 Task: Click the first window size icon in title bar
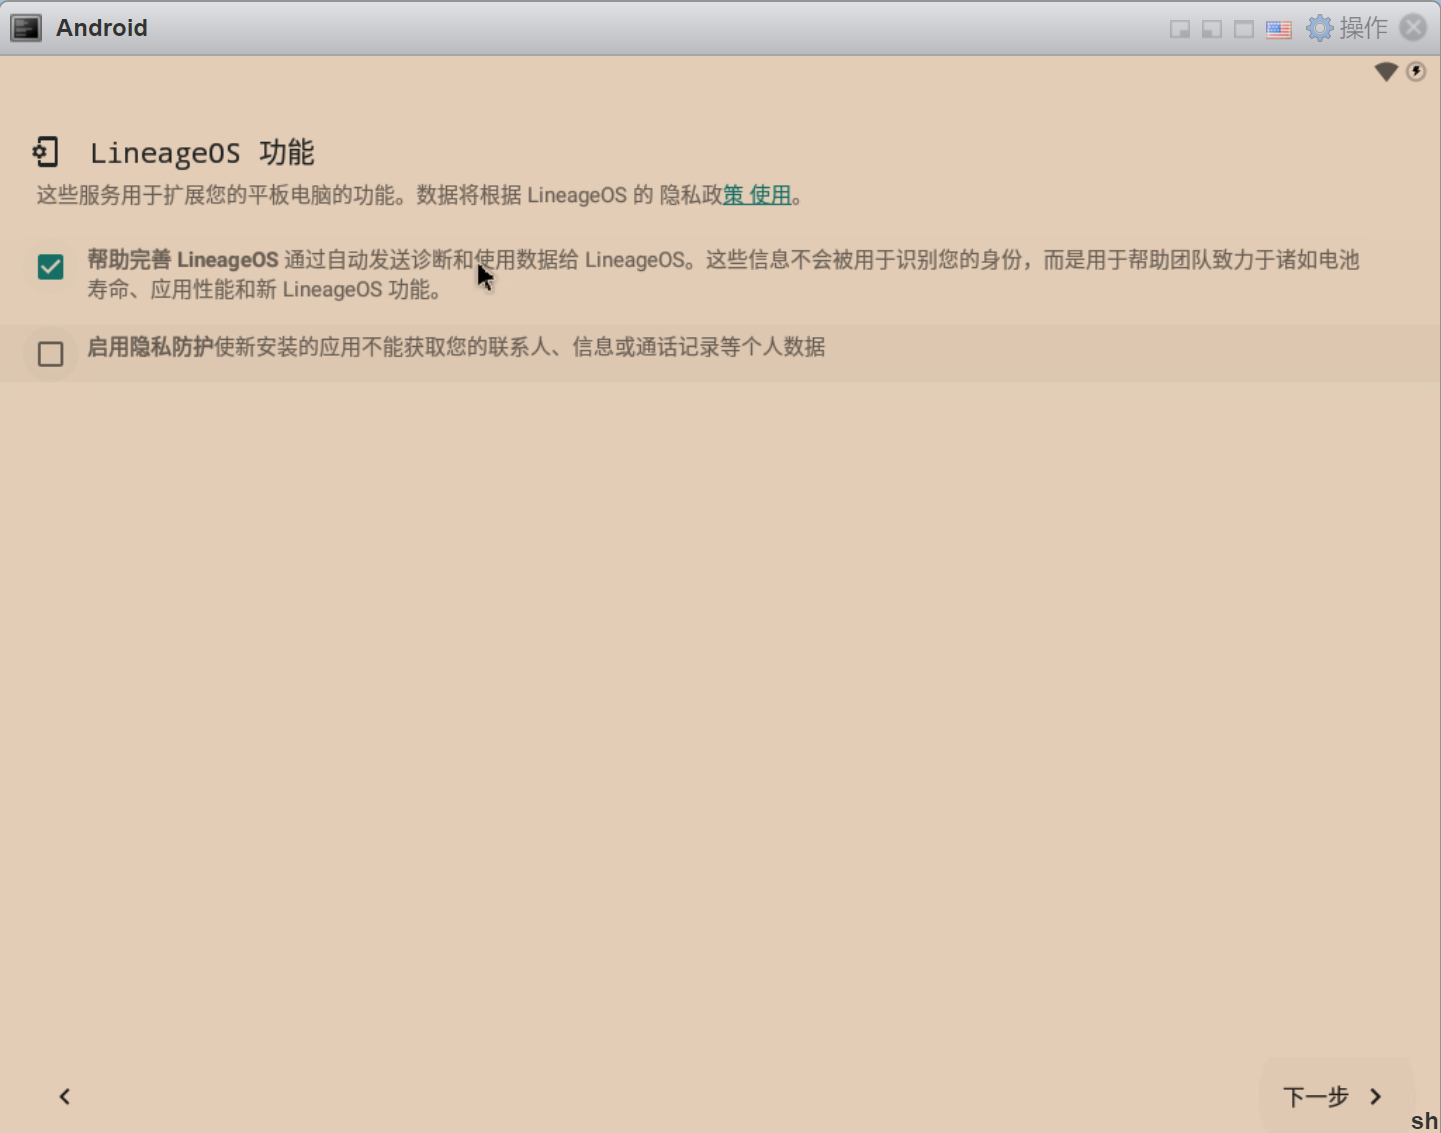[1180, 29]
